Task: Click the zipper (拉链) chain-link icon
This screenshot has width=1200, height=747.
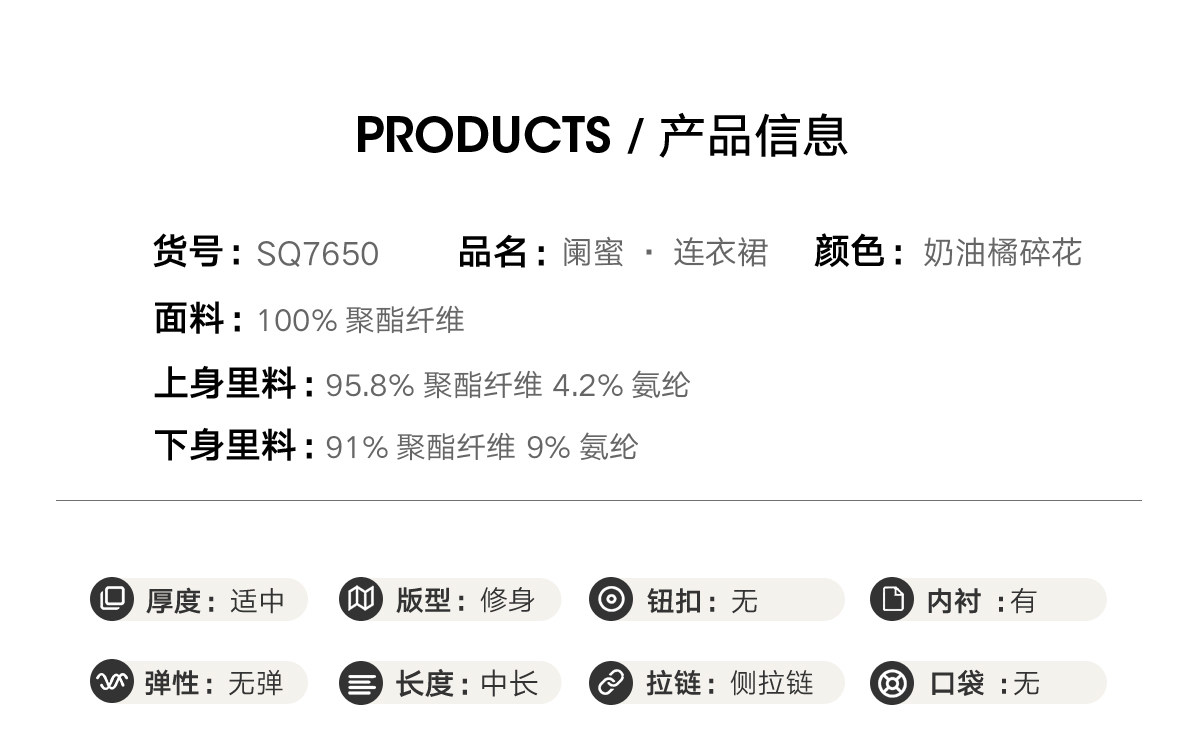Action: [610, 683]
